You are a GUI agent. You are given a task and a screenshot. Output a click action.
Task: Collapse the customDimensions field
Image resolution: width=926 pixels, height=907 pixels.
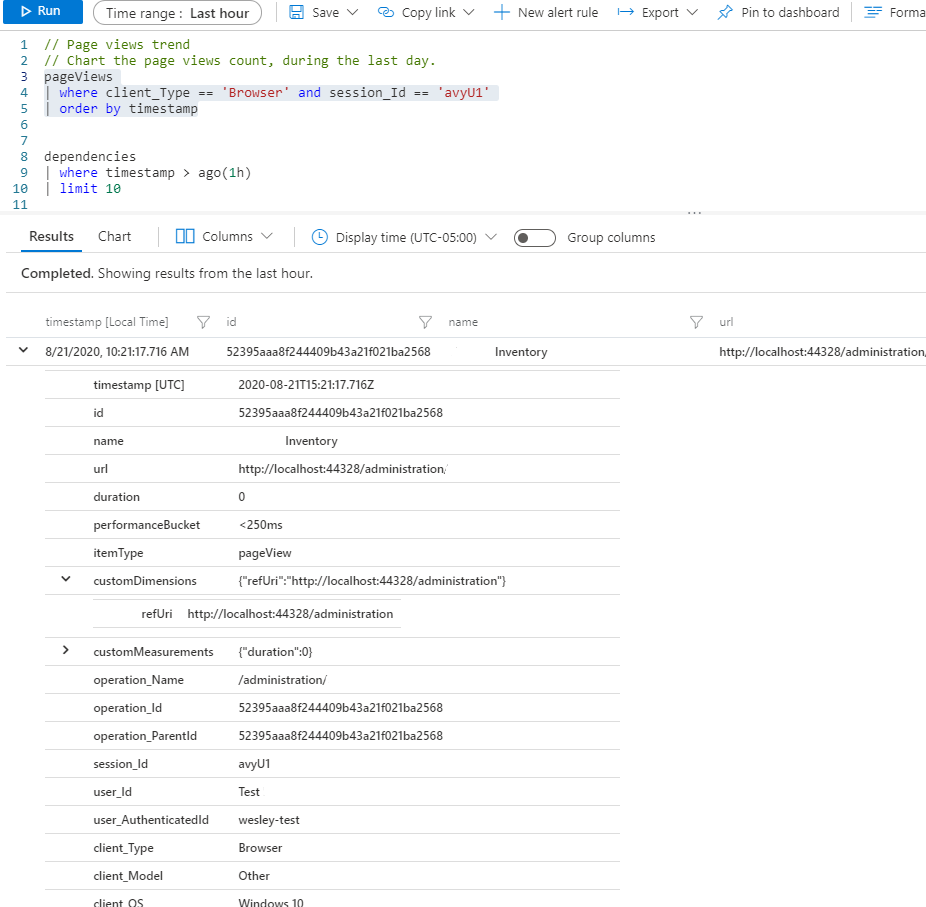pos(65,580)
